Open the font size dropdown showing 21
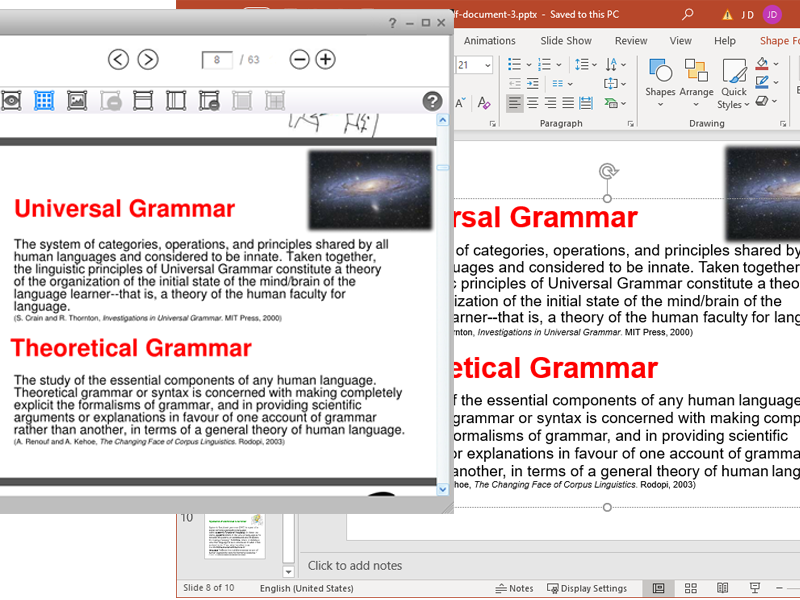The image size is (800, 600). (488, 65)
